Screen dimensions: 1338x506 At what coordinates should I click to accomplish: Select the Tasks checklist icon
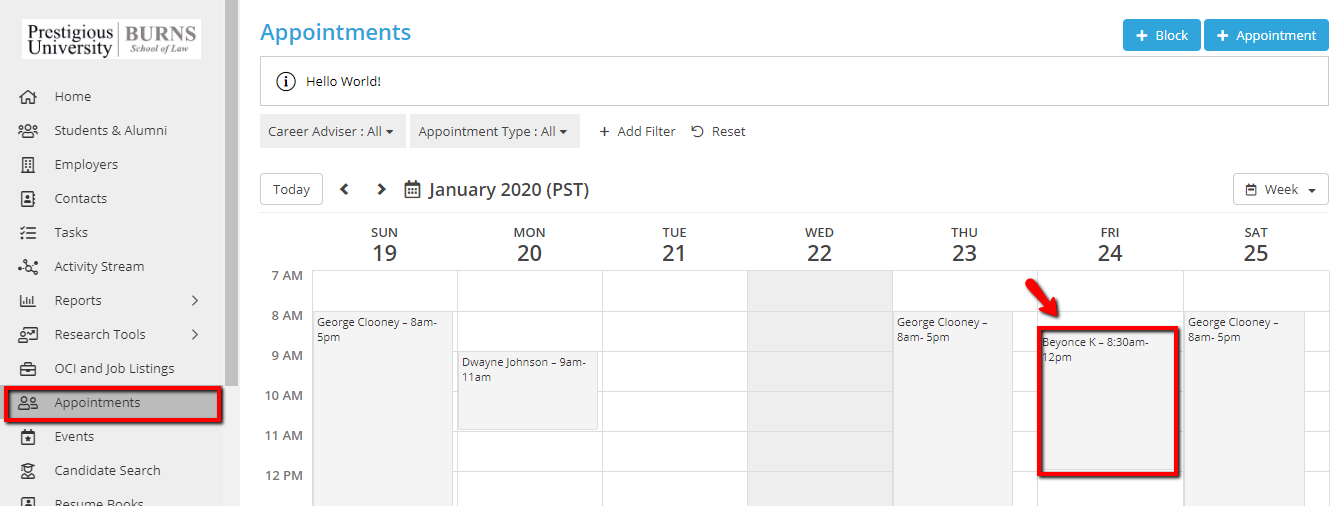click(x=28, y=233)
